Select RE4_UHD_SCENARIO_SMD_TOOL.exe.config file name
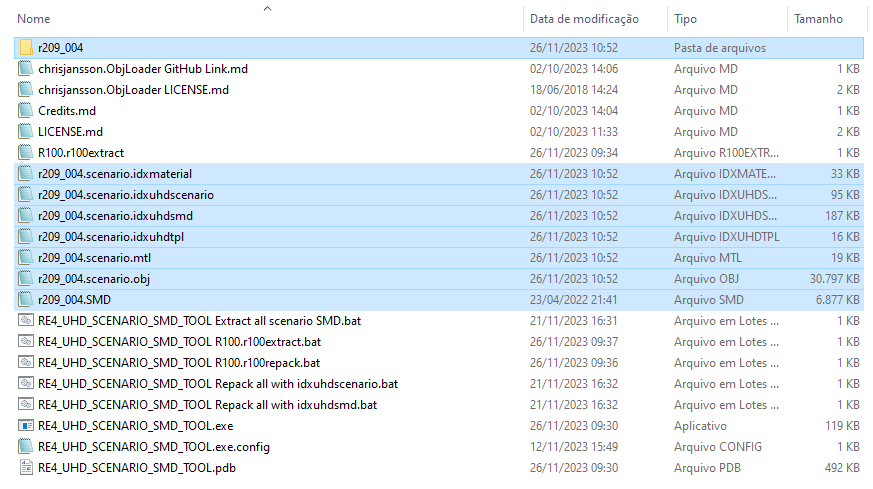This screenshot has height=489, width=873. pyautogui.click(x=154, y=447)
